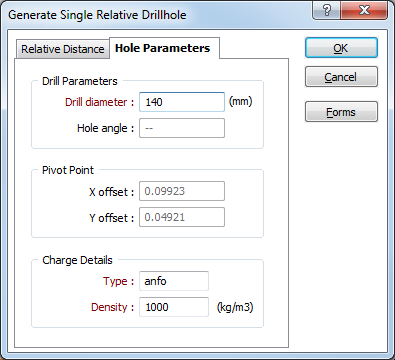Click the Density field showing 1000

click(174, 307)
